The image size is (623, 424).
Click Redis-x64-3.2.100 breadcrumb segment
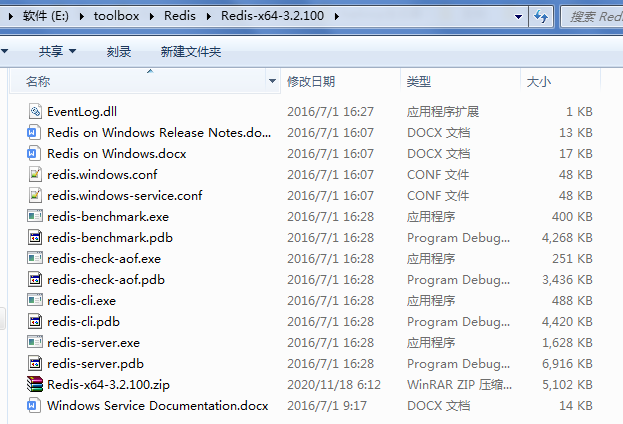coord(273,16)
